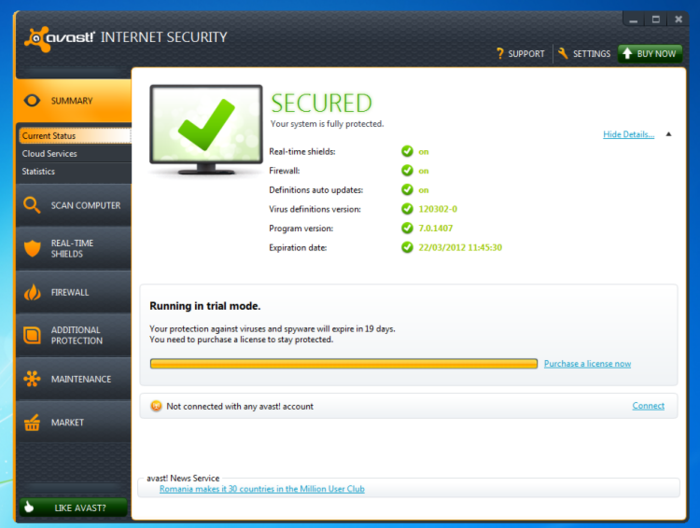Open the Maintenance section
700x528 pixels.
pyautogui.click(x=73, y=379)
